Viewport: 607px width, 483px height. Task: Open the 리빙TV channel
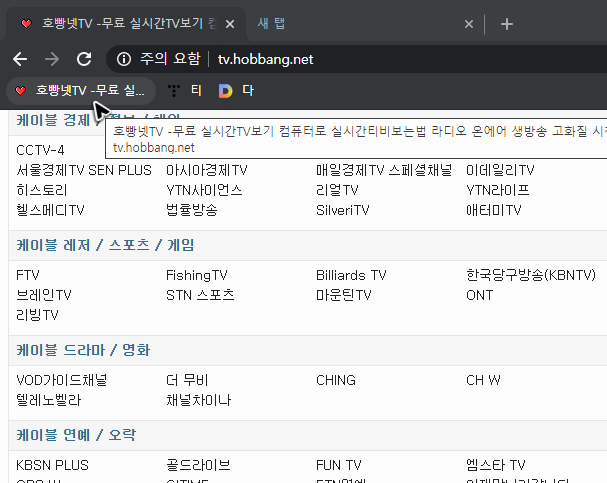[x=37, y=315]
